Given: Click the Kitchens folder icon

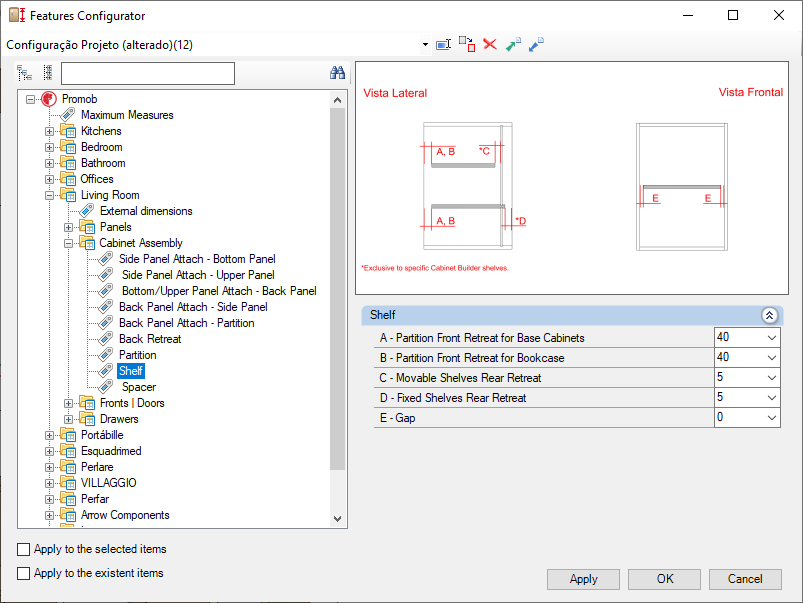Looking at the screenshot, I should 68,131.
